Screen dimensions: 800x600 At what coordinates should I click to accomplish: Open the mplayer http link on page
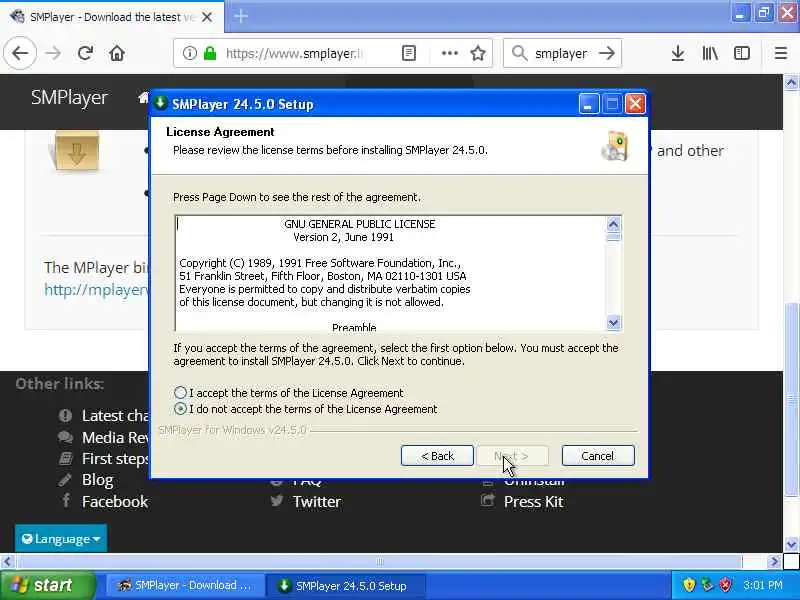[96, 290]
